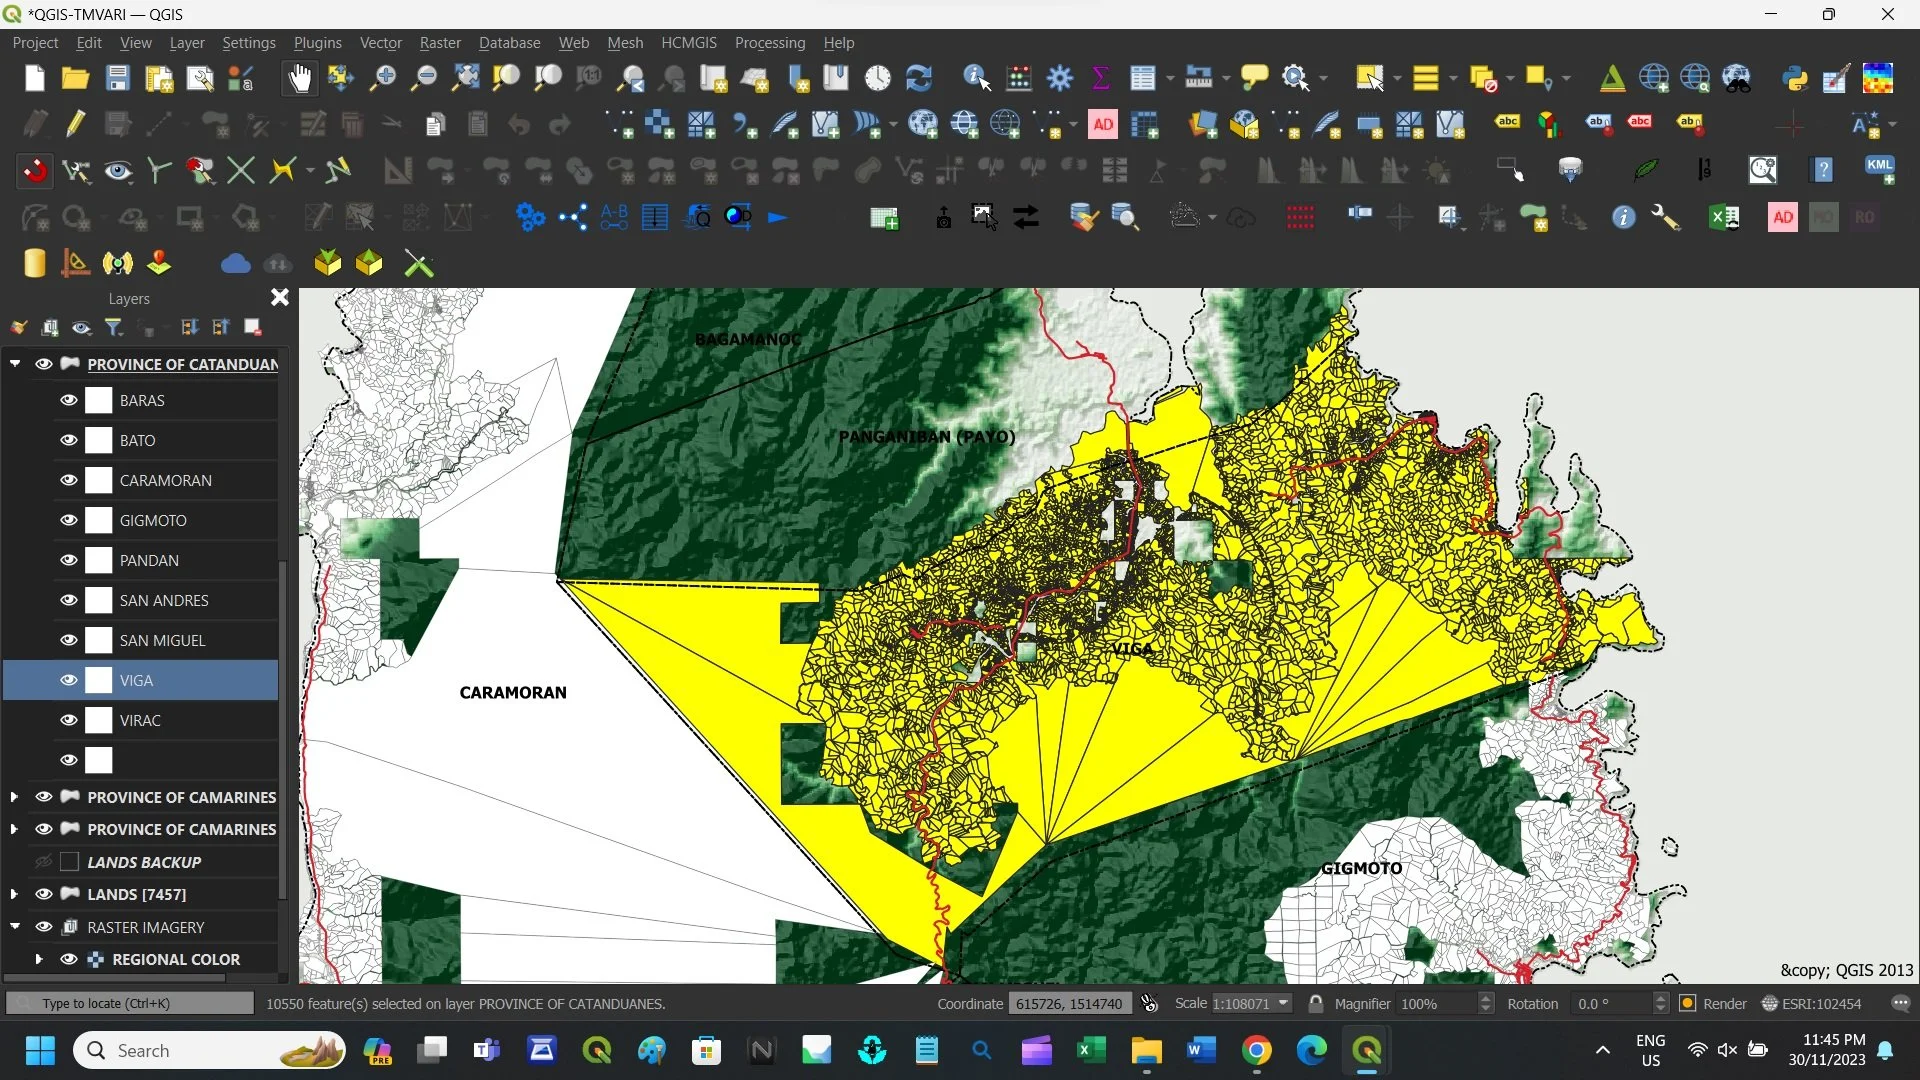Open the Processing menu
1920x1080 pixels.
pyautogui.click(x=769, y=43)
